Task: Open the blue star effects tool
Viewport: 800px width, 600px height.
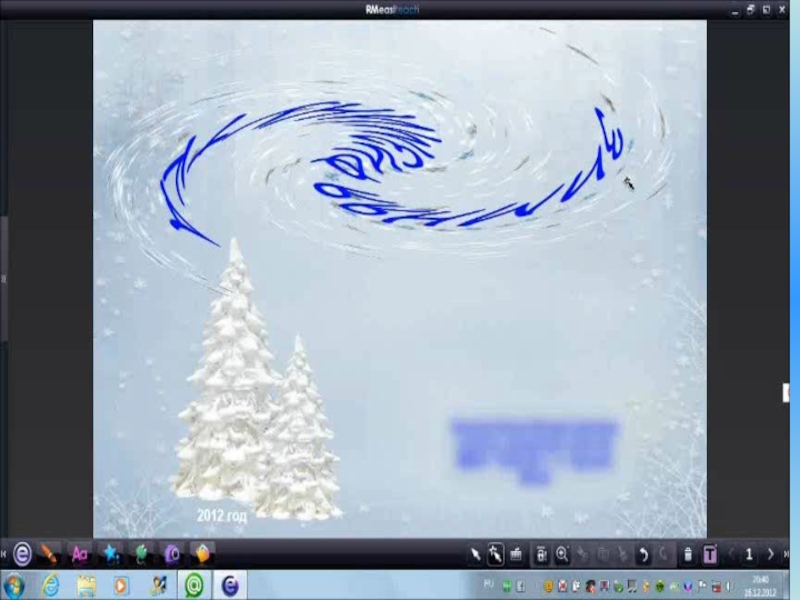Action: click(x=111, y=554)
